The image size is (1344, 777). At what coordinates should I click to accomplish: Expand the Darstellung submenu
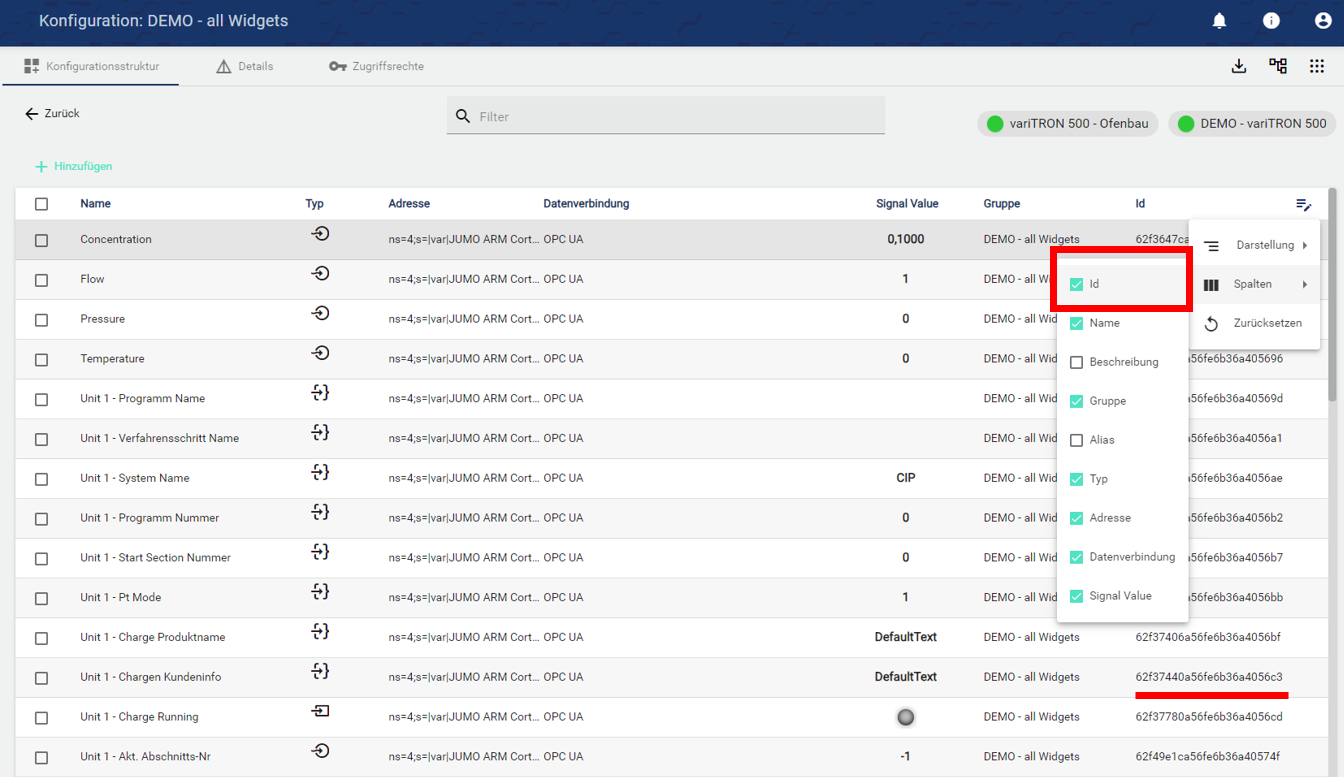click(x=1255, y=246)
